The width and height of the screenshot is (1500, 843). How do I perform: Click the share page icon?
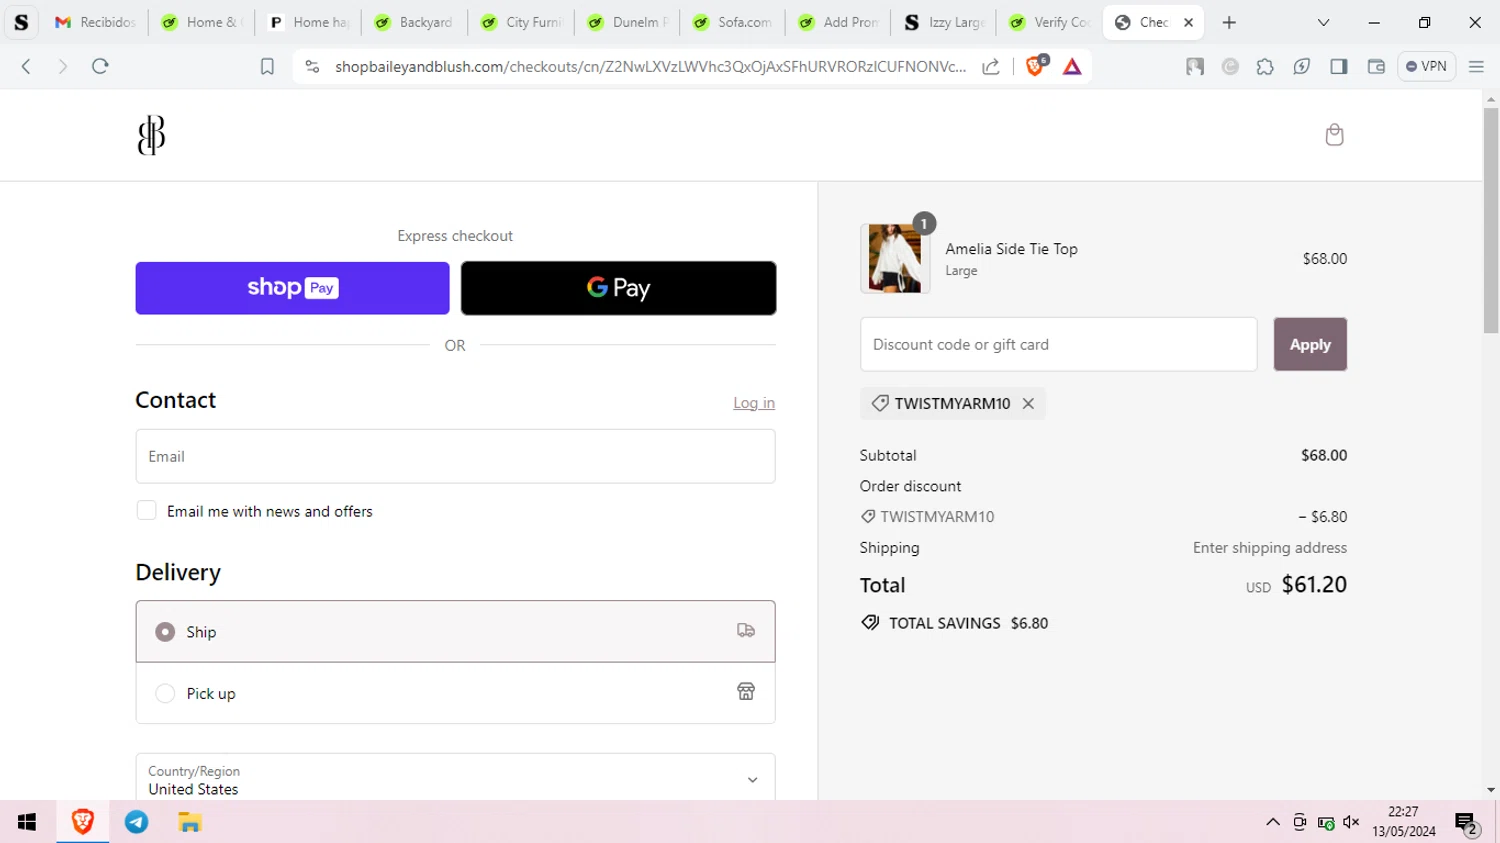point(991,66)
